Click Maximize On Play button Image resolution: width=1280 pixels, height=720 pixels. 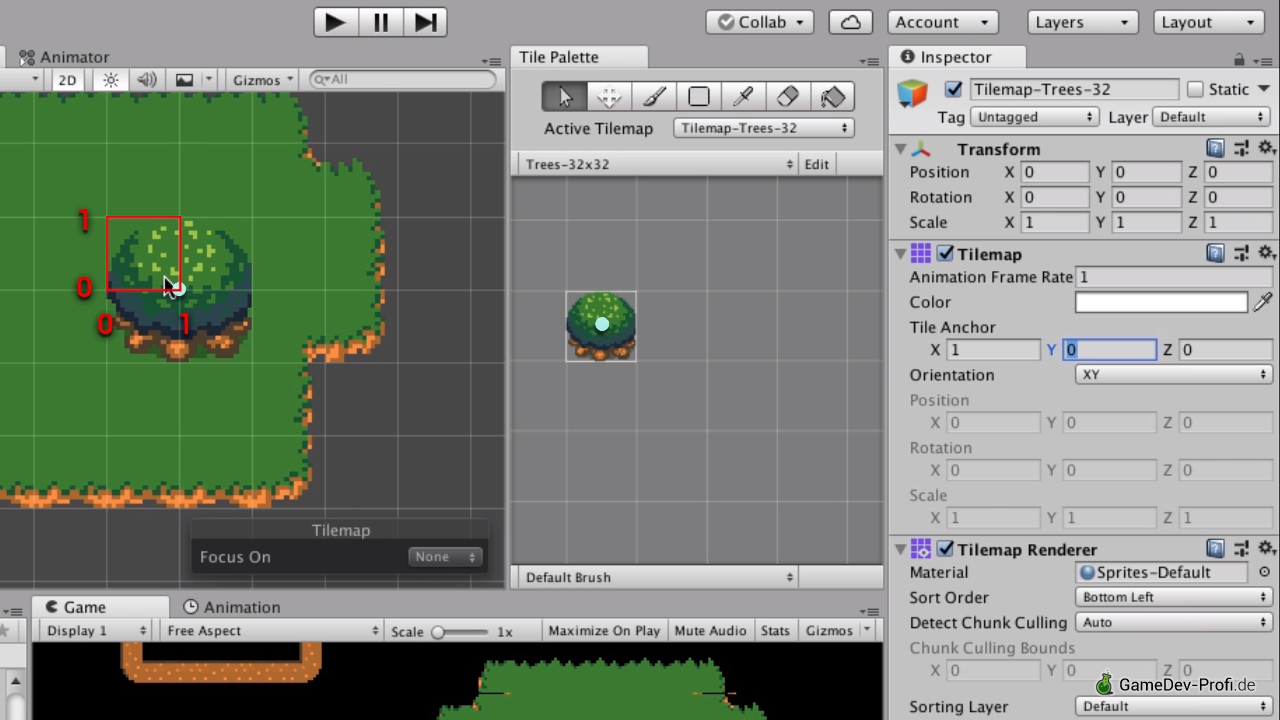pos(604,631)
